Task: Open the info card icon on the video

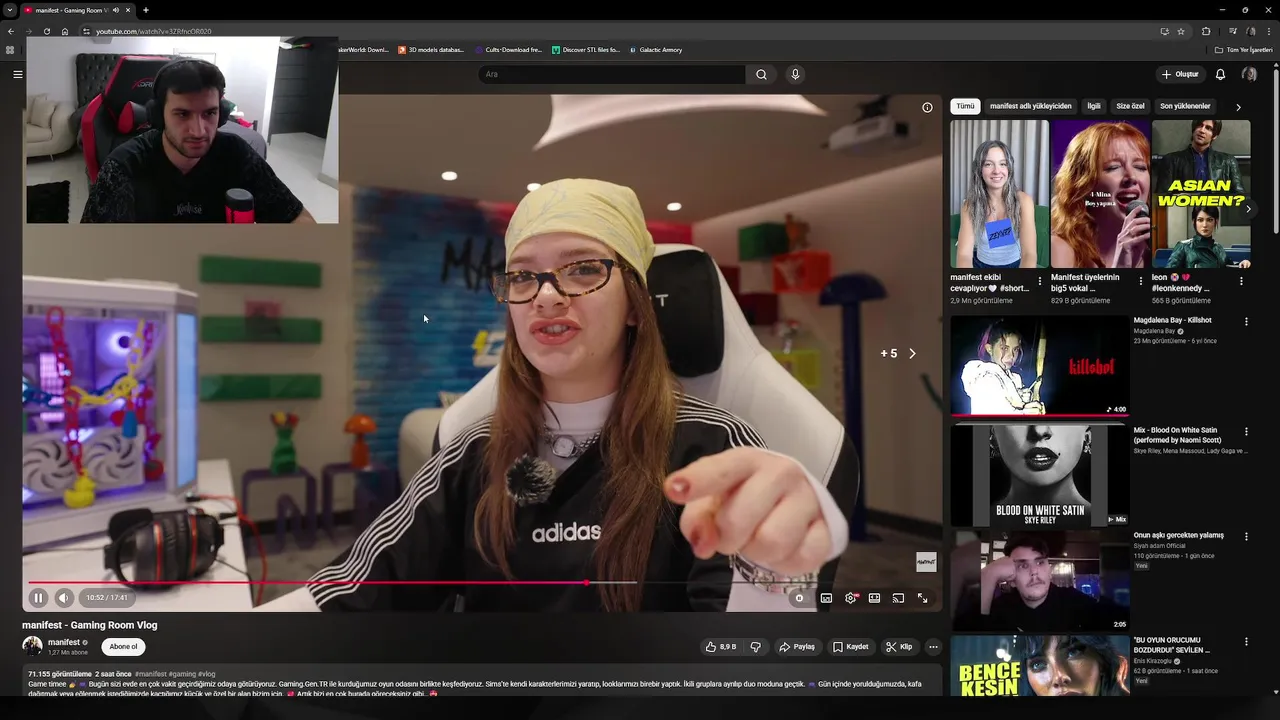Action: point(927,107)
